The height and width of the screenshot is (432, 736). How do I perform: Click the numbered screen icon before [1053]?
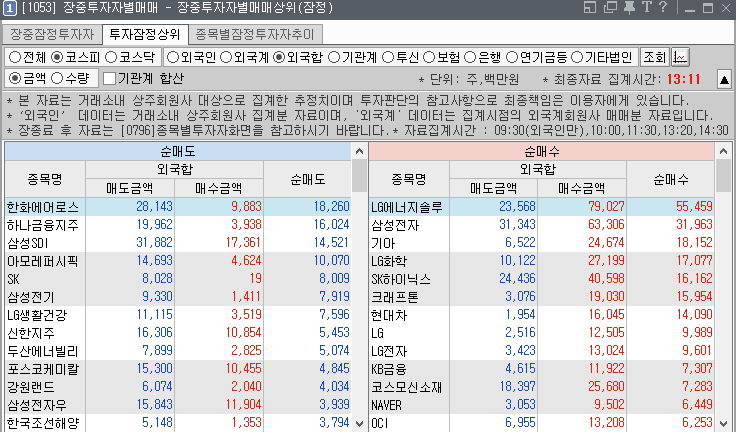tap(9, 9)
